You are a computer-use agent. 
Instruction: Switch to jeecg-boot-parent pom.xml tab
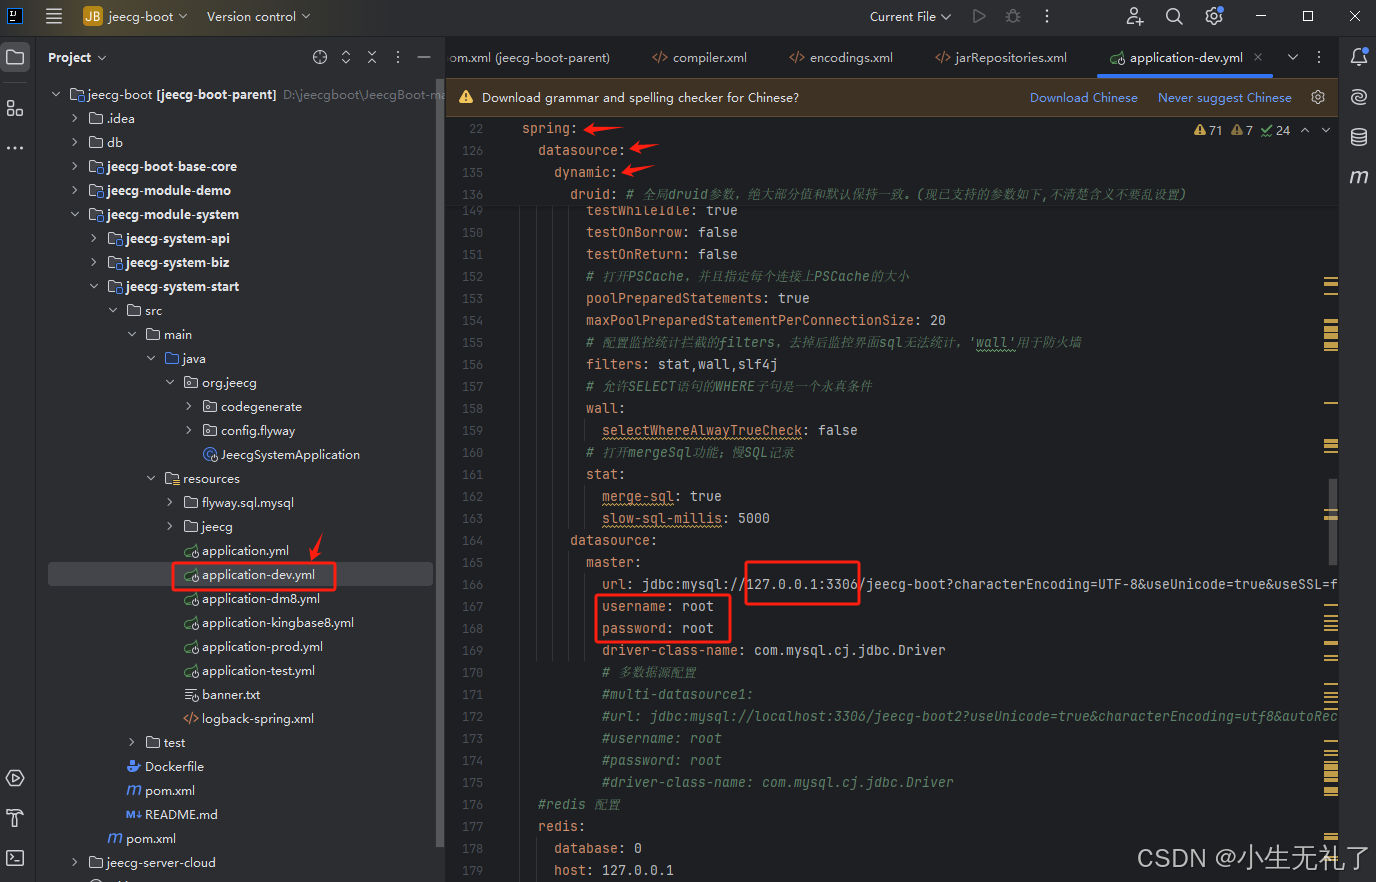(x=530, y=57)
